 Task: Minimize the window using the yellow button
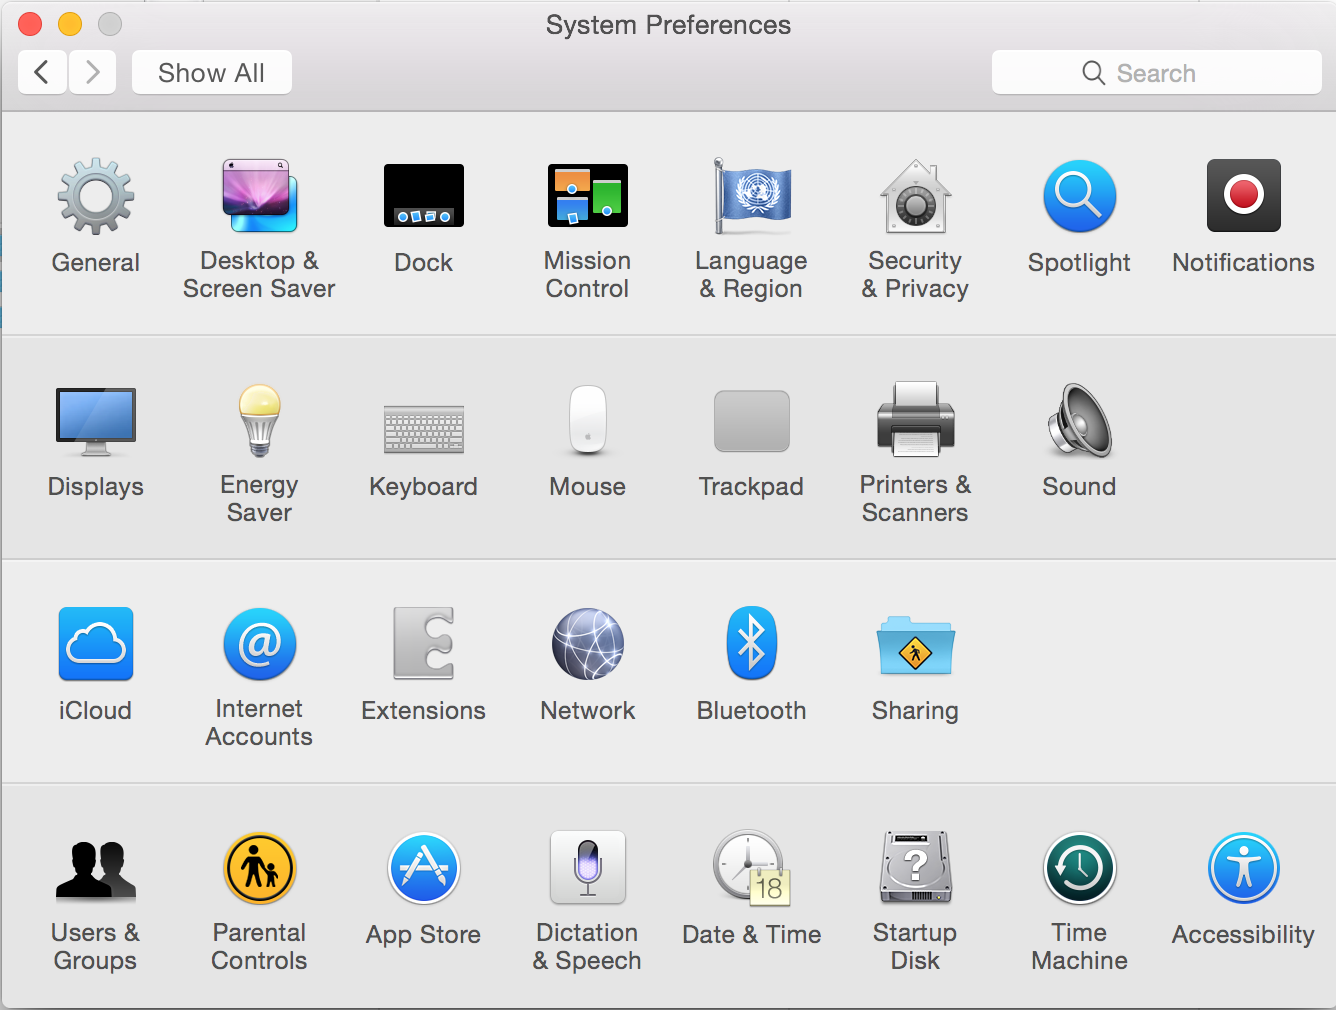[x=70, y=24]
